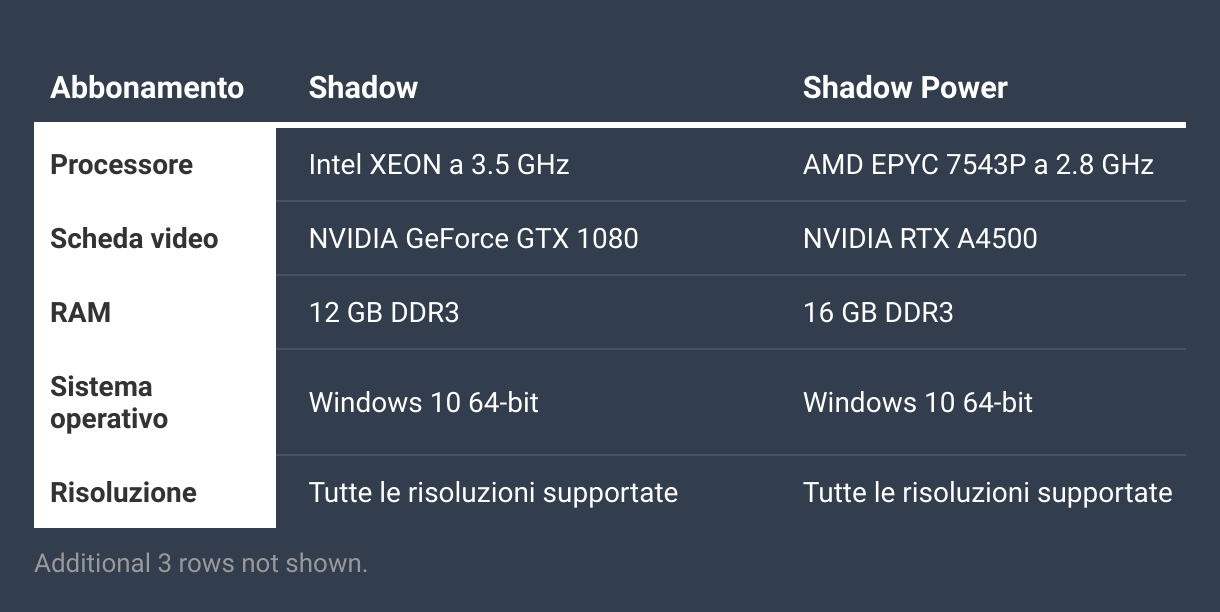The image size is (1220, 612).
Task: Select the NVIDIA RTX A4500 cell
Action: 920,238
